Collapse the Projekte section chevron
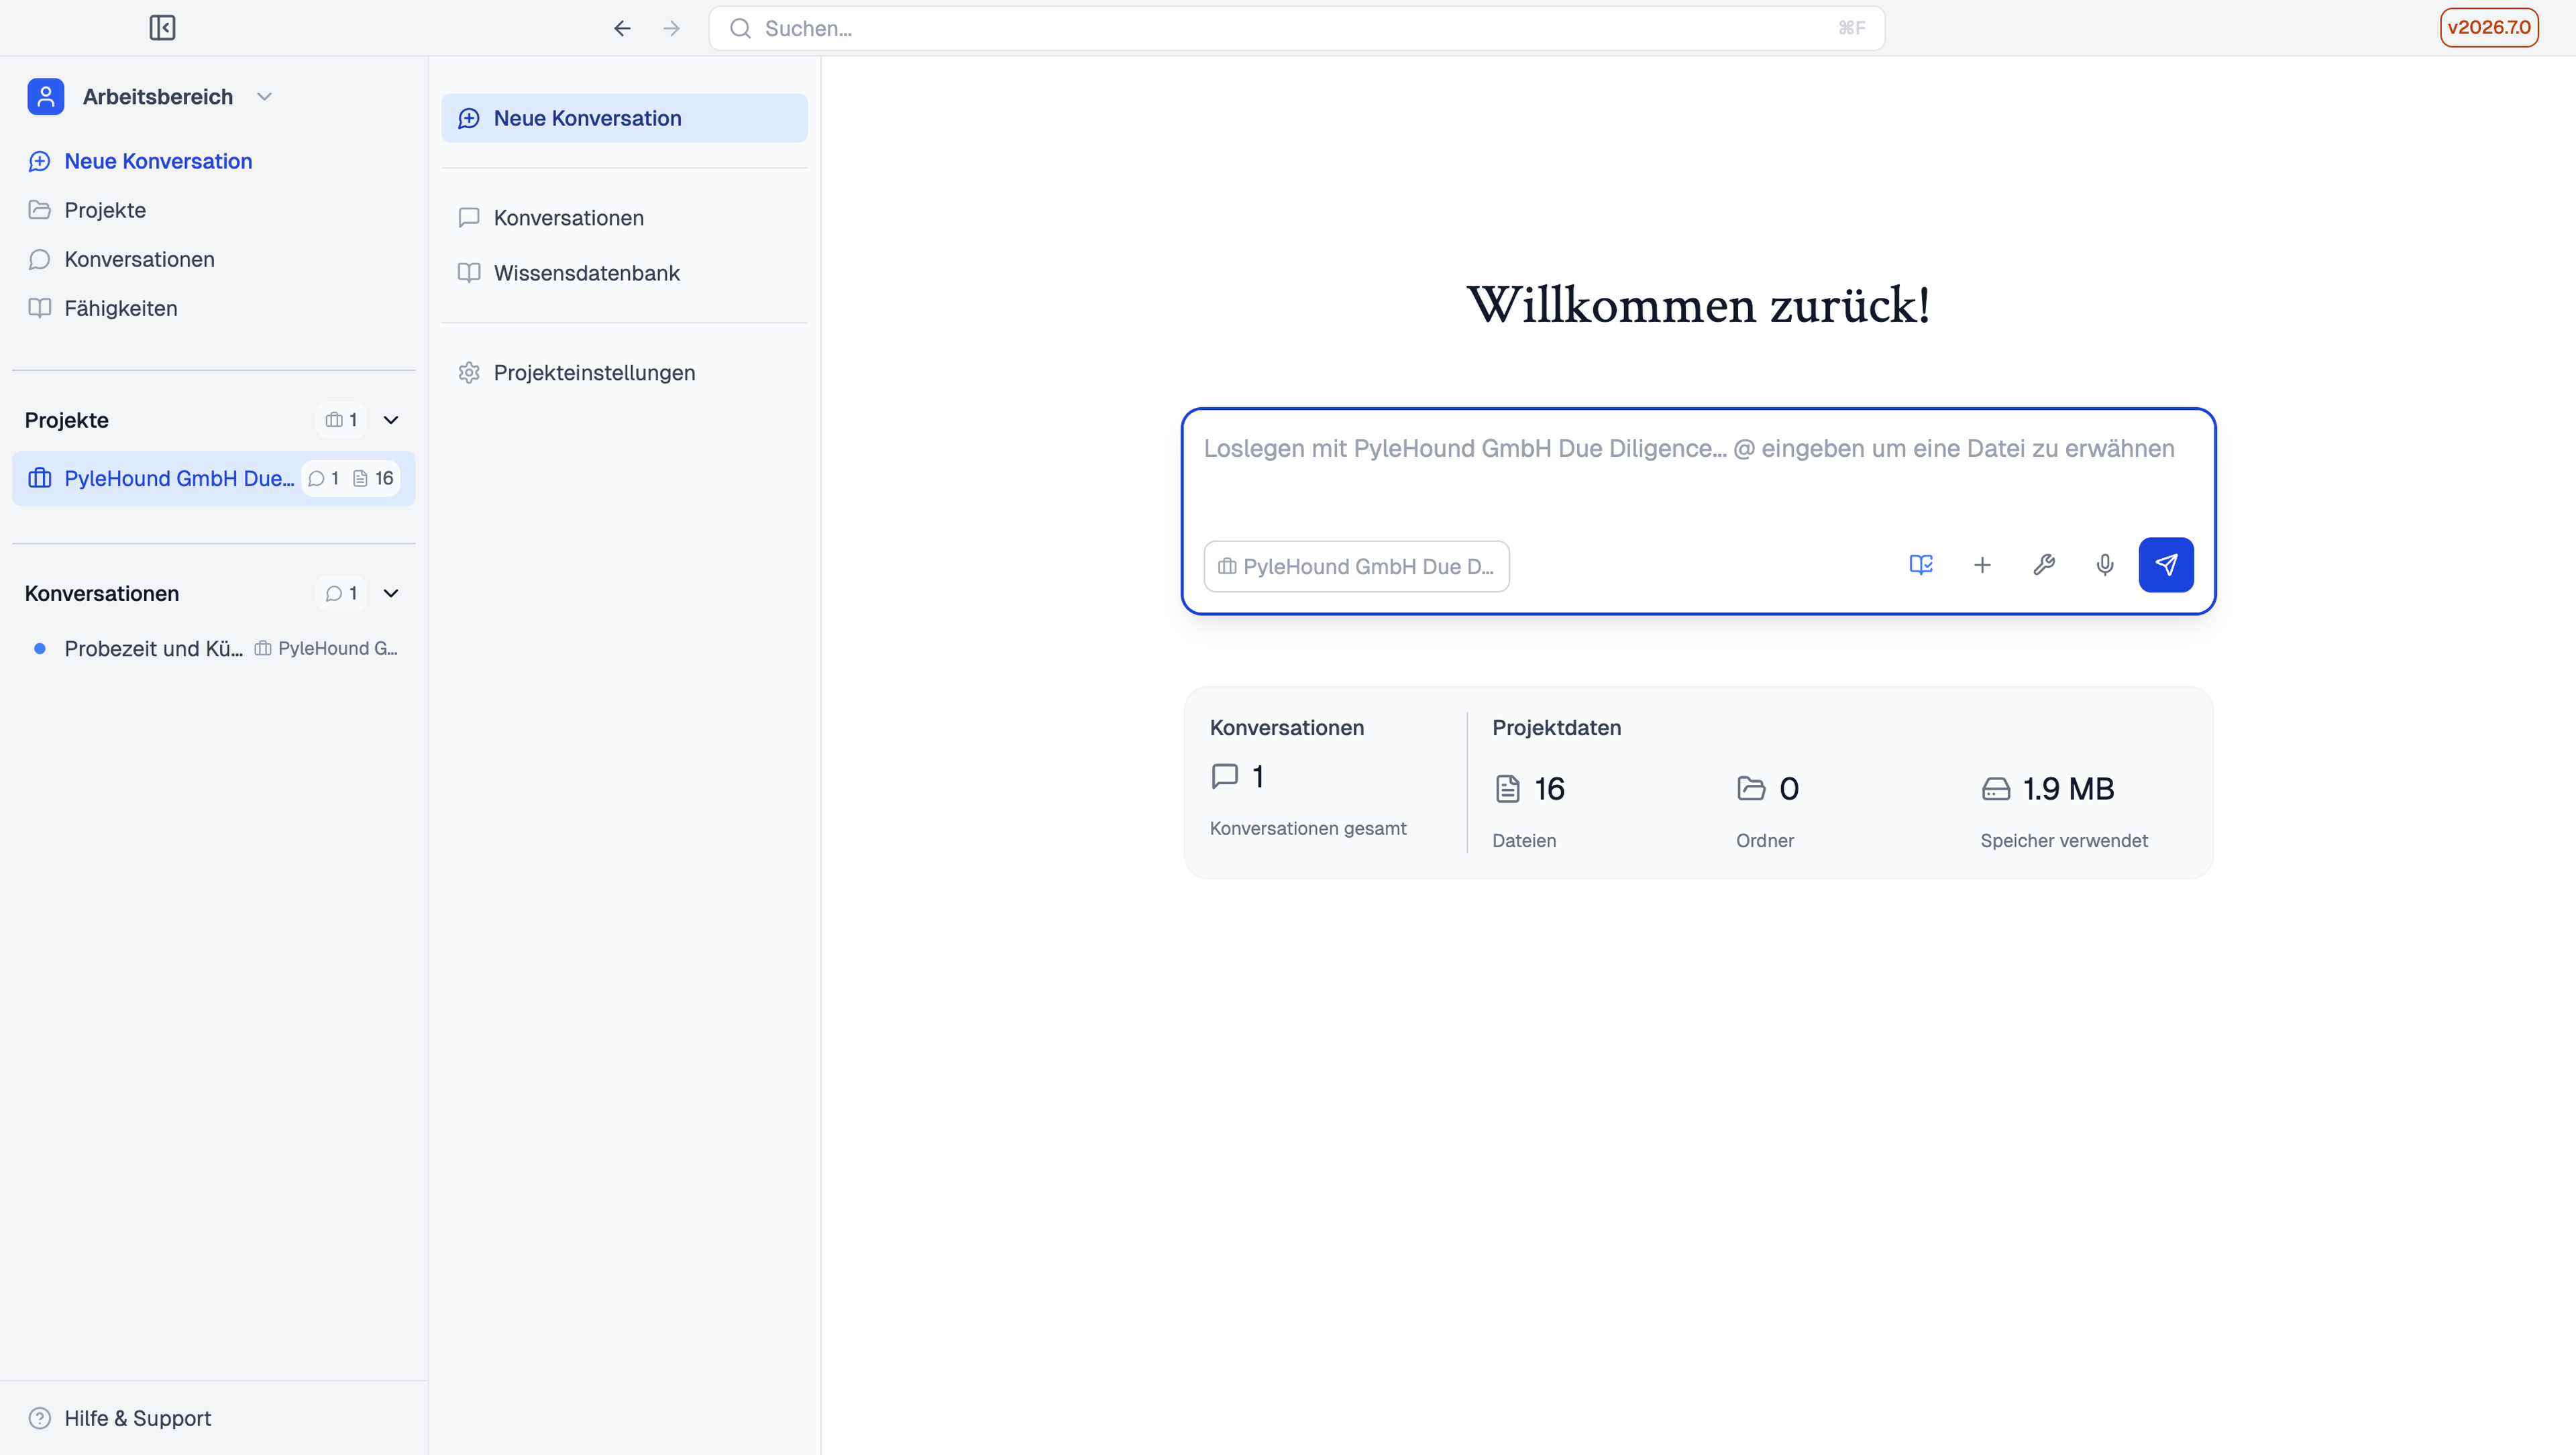The width and height of the screenshot is (2576, 1455). 391,420
